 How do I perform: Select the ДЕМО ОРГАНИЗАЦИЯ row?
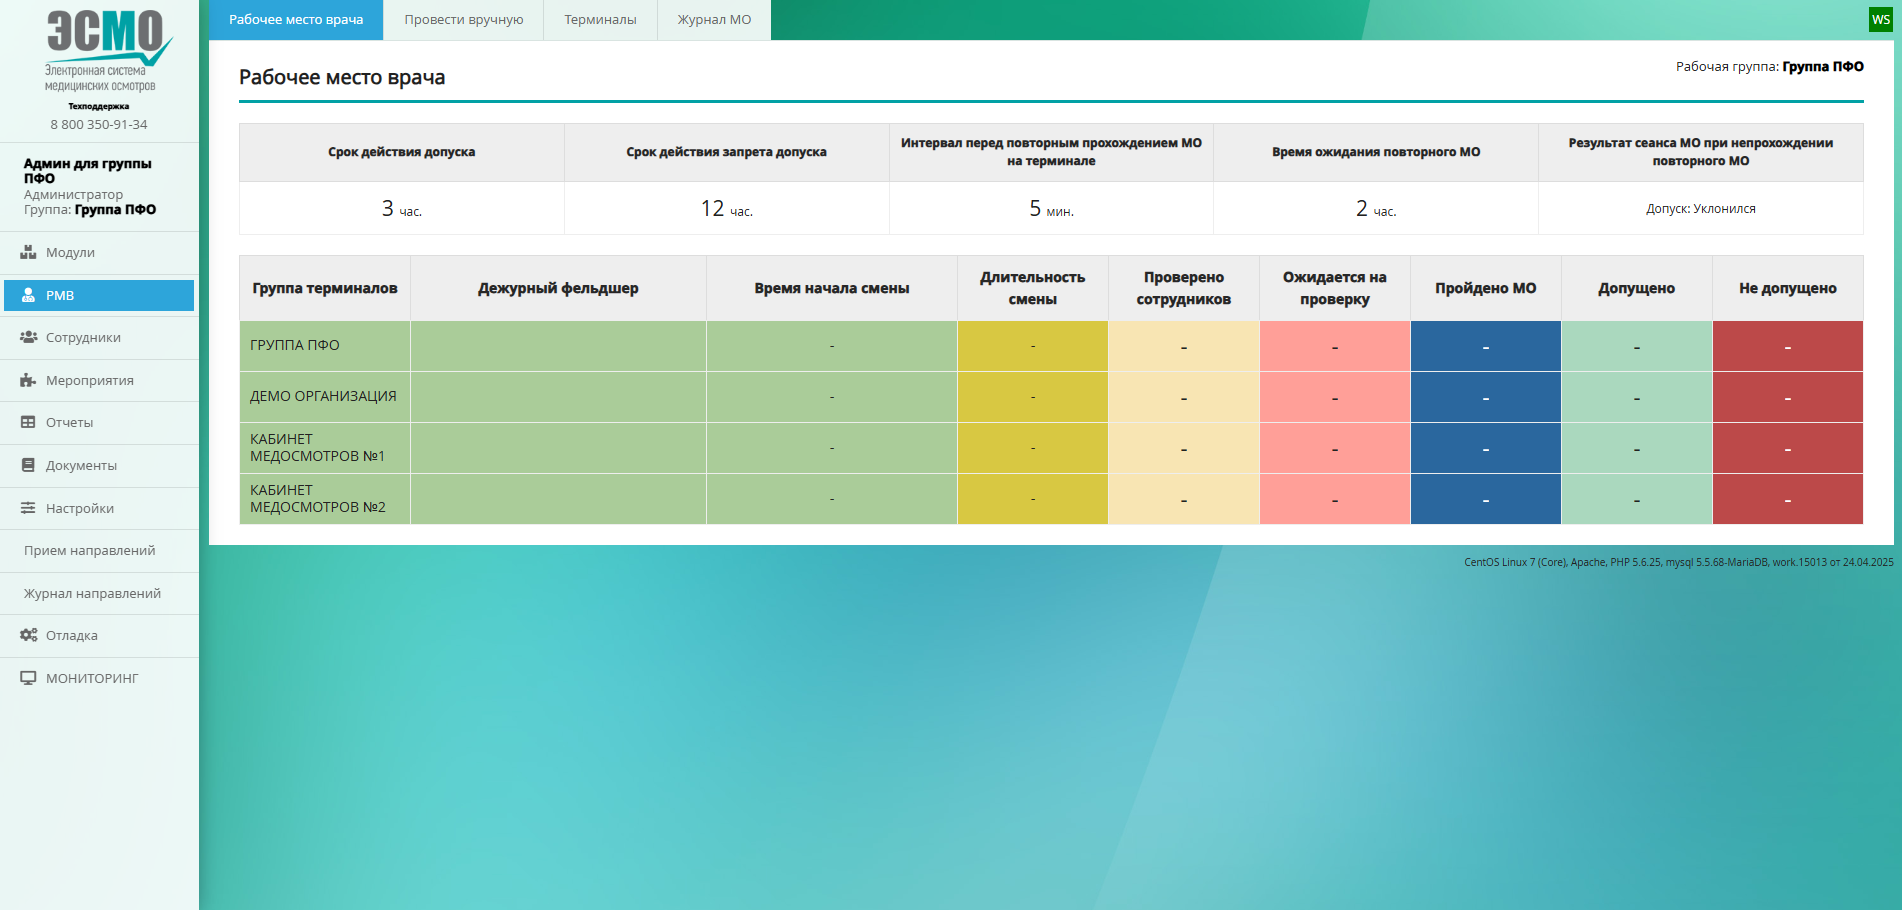[323, 396]
